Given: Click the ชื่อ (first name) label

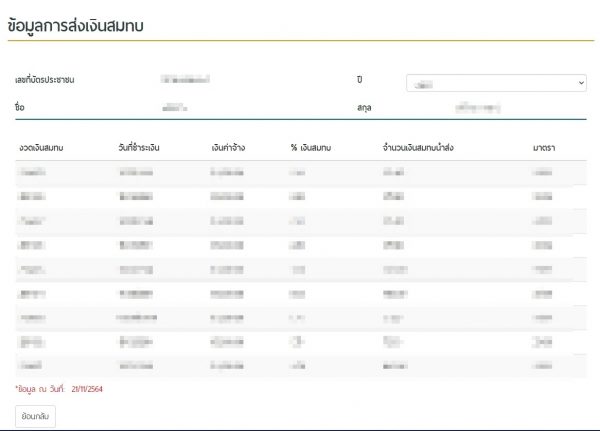Looking at the screenshot, I should (20, 104).
